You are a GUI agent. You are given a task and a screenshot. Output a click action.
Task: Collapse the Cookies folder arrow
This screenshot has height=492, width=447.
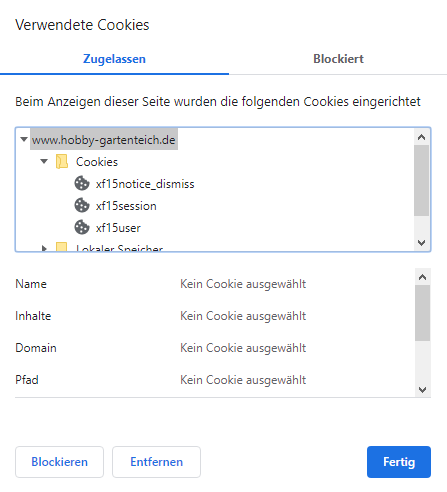pos(44,161)
